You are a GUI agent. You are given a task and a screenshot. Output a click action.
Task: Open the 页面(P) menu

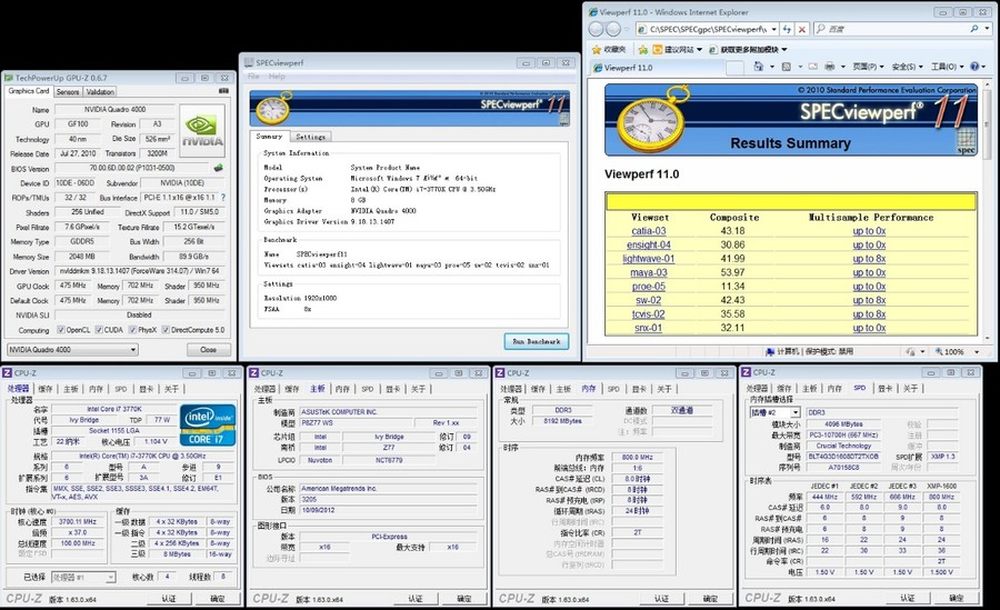[868, 66]
